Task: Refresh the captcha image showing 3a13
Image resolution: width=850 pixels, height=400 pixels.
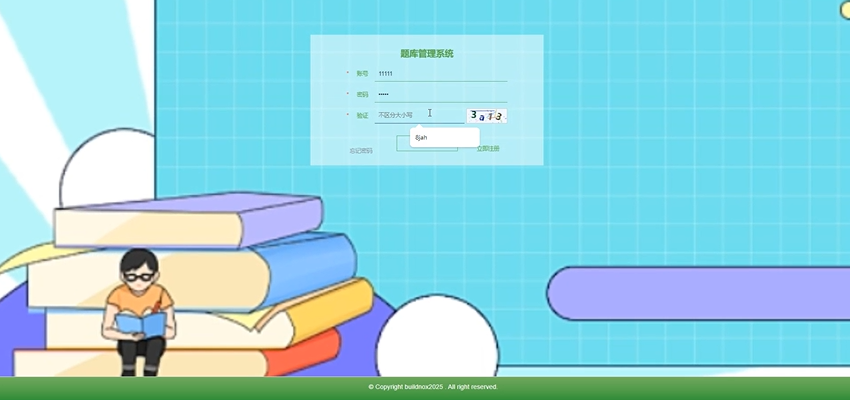Action: 487,115
